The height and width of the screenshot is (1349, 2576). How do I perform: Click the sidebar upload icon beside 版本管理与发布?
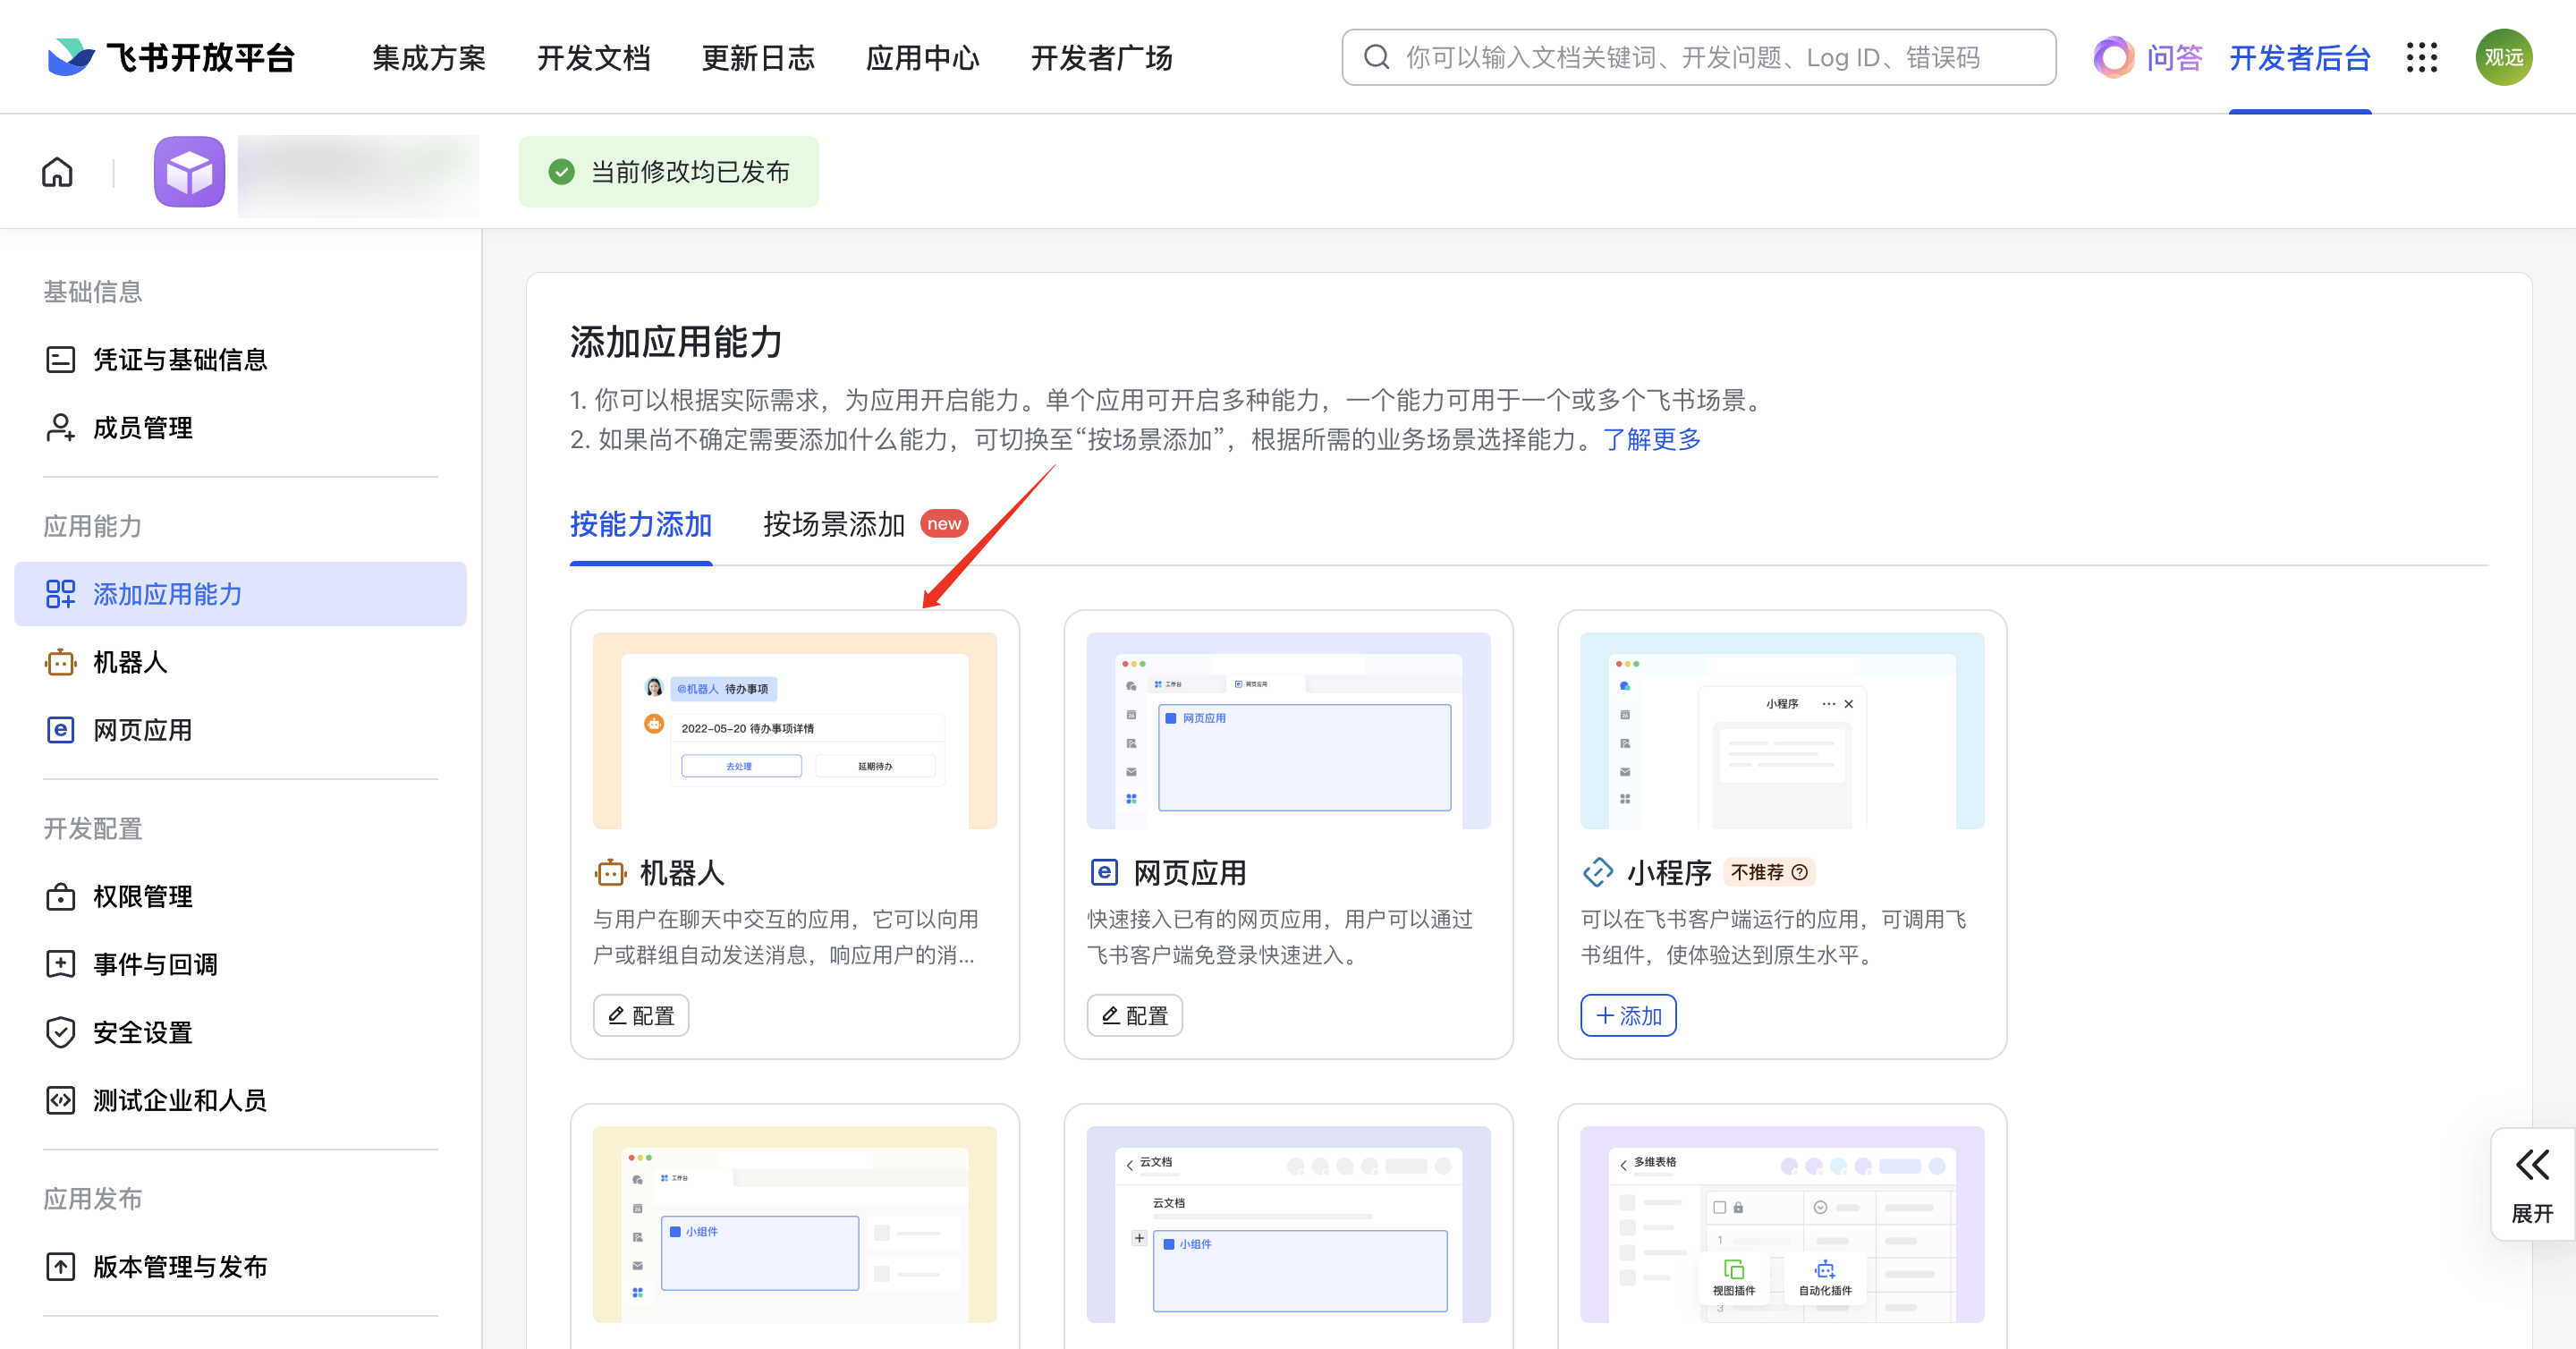[x=60, y=1266]
